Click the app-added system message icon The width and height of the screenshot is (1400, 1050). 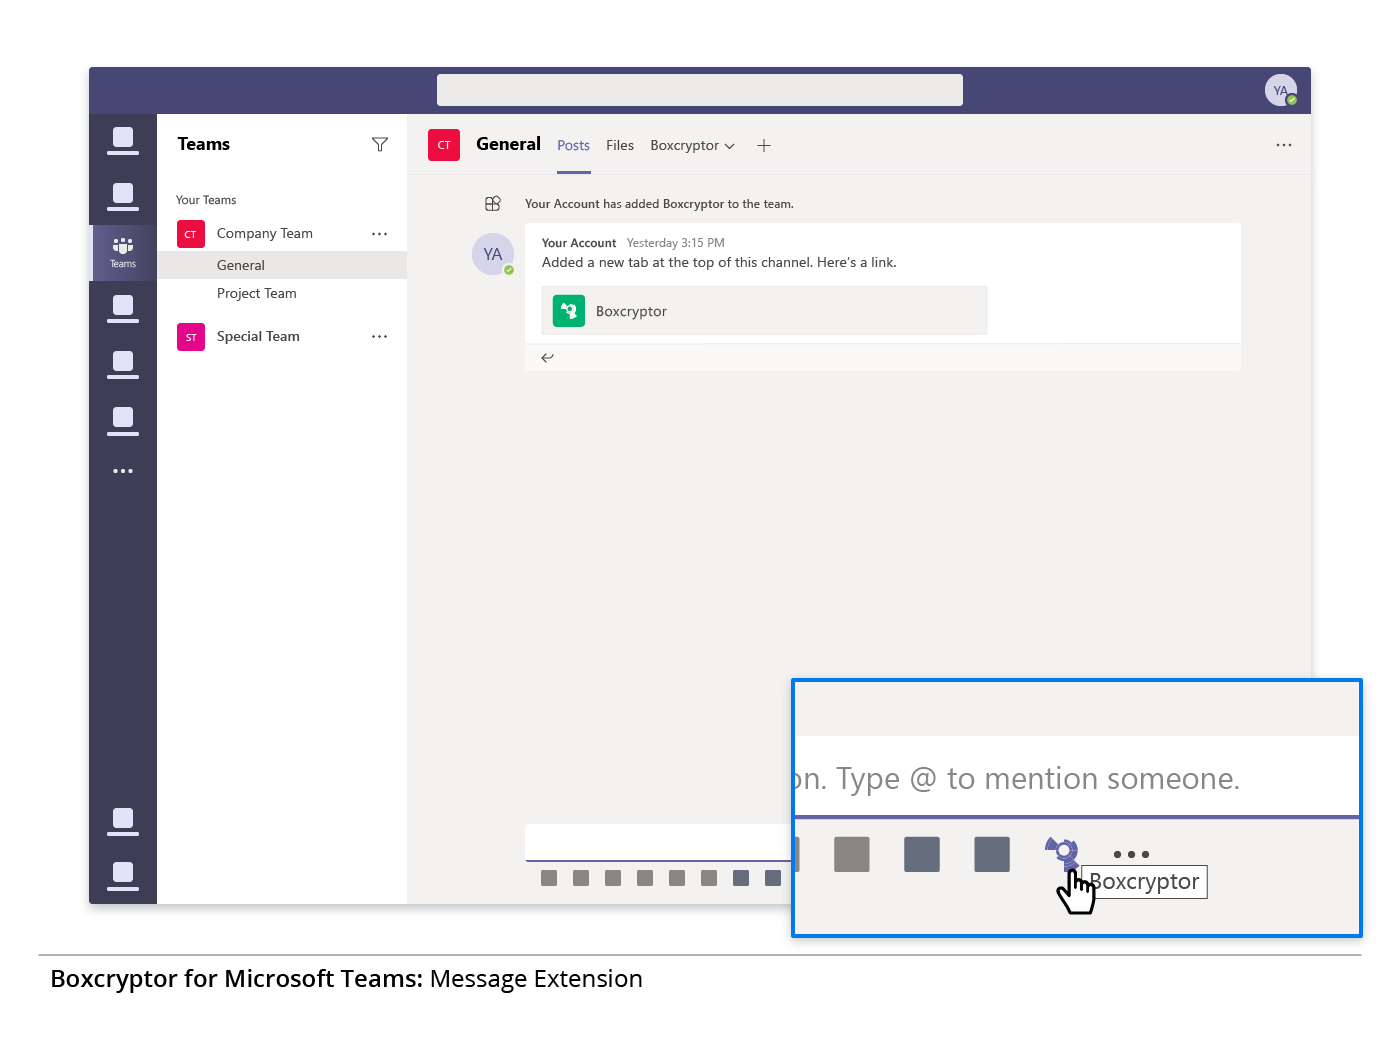point(493,204)
